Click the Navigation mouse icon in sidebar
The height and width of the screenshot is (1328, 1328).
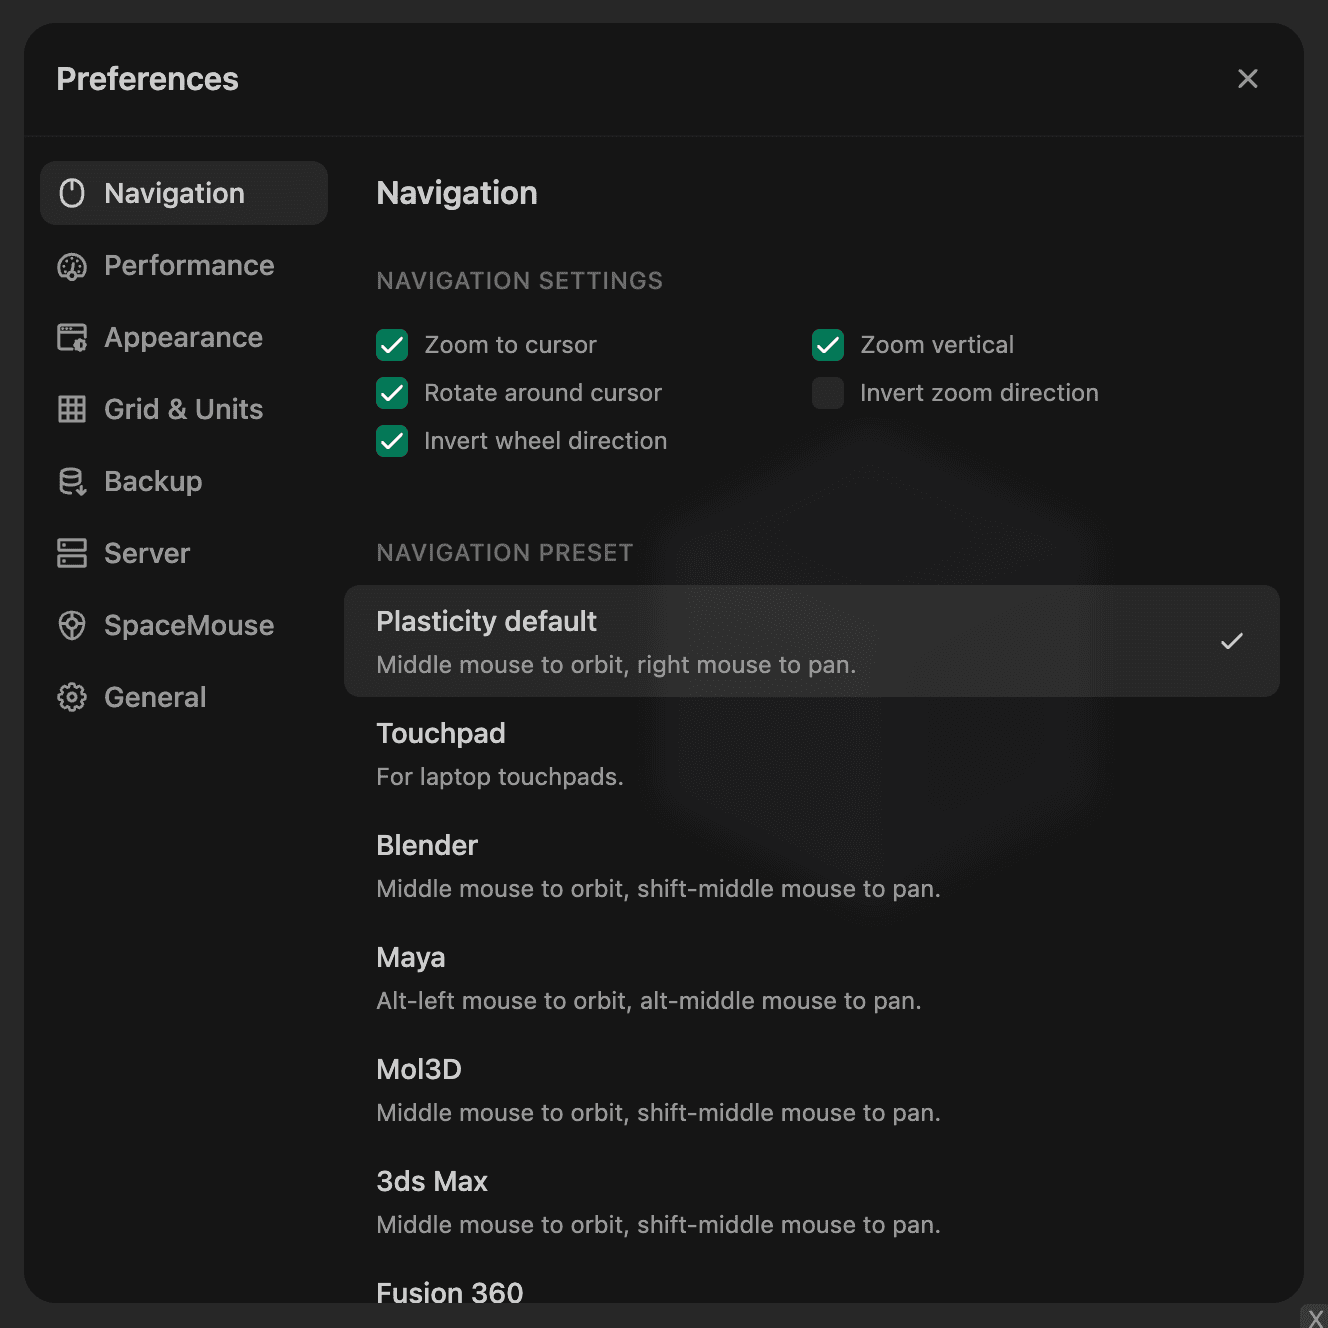click(x=72, y=193)
